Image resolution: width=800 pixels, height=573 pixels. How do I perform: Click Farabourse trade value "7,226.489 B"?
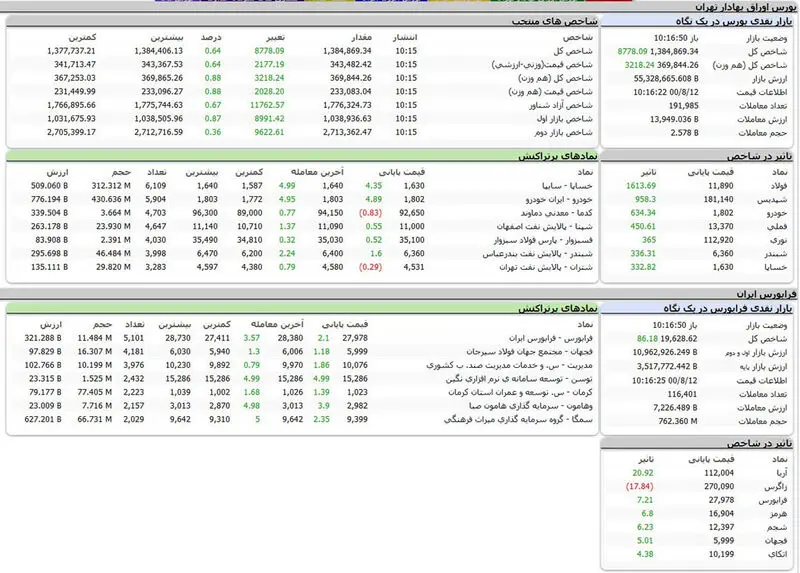tap(676, 408)
